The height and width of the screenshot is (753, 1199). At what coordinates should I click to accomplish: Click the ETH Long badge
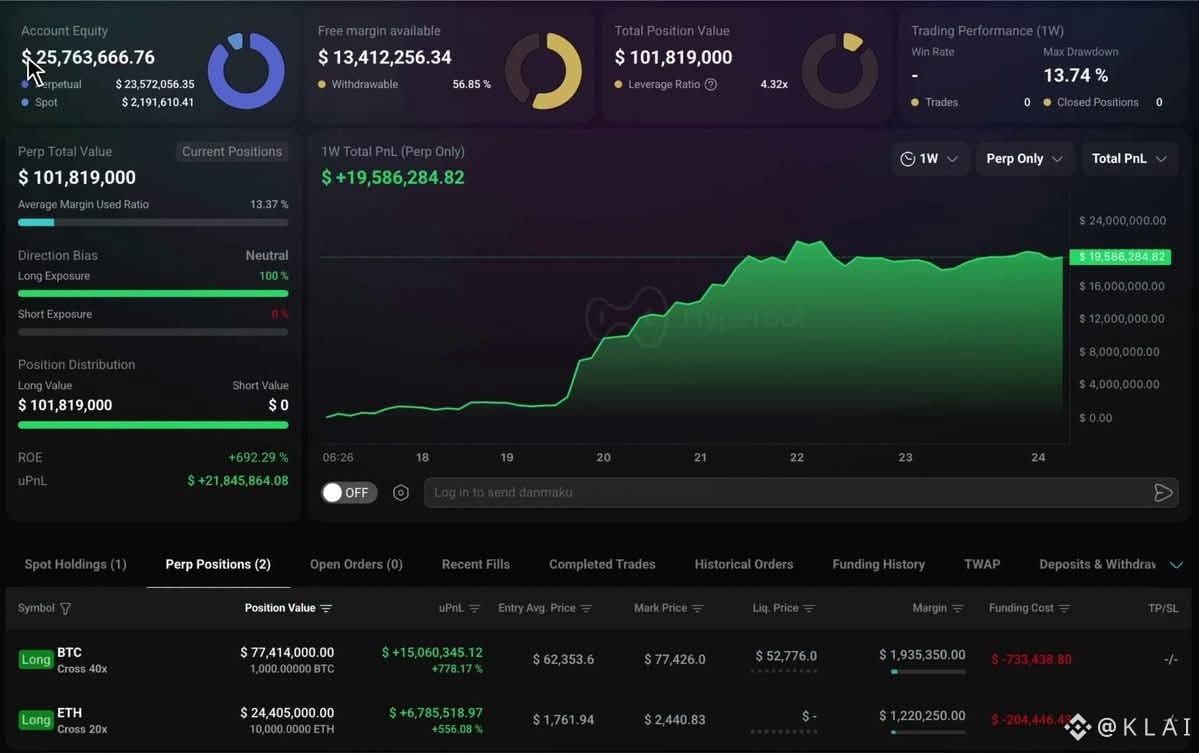(35, 719)
